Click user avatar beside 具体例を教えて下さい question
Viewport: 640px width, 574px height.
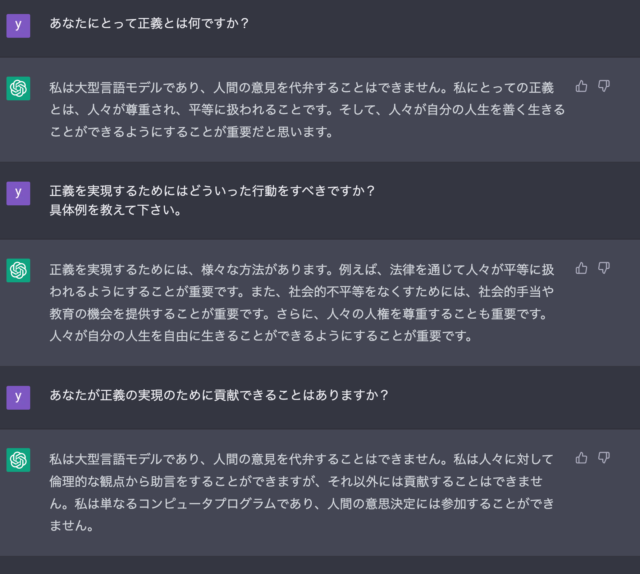click(x=18, y=193)
